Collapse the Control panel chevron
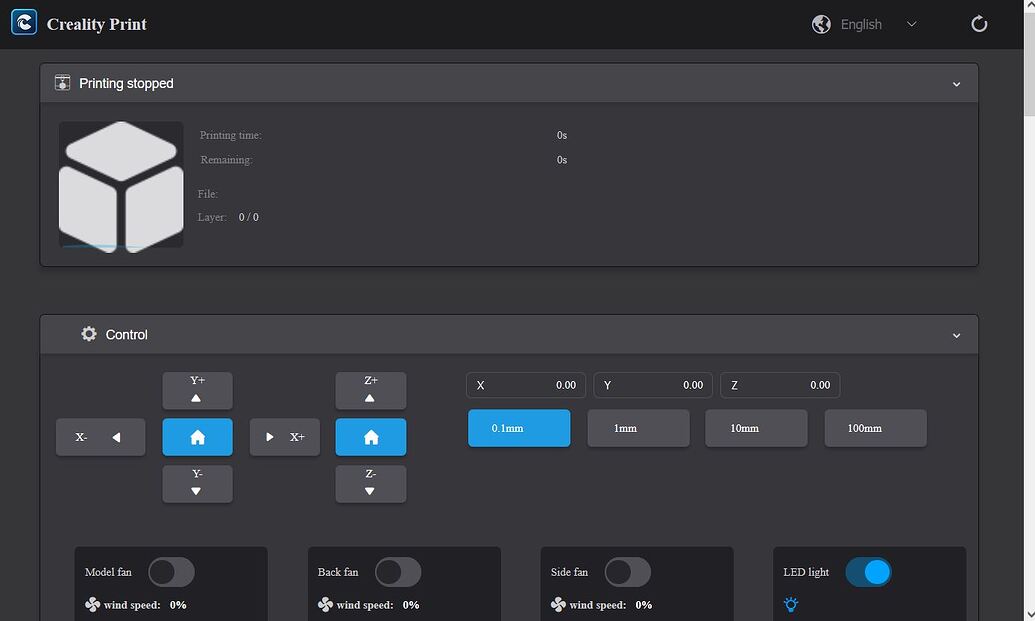The height and width of the screenshot is (621, 1035). [x=956, y=335]
